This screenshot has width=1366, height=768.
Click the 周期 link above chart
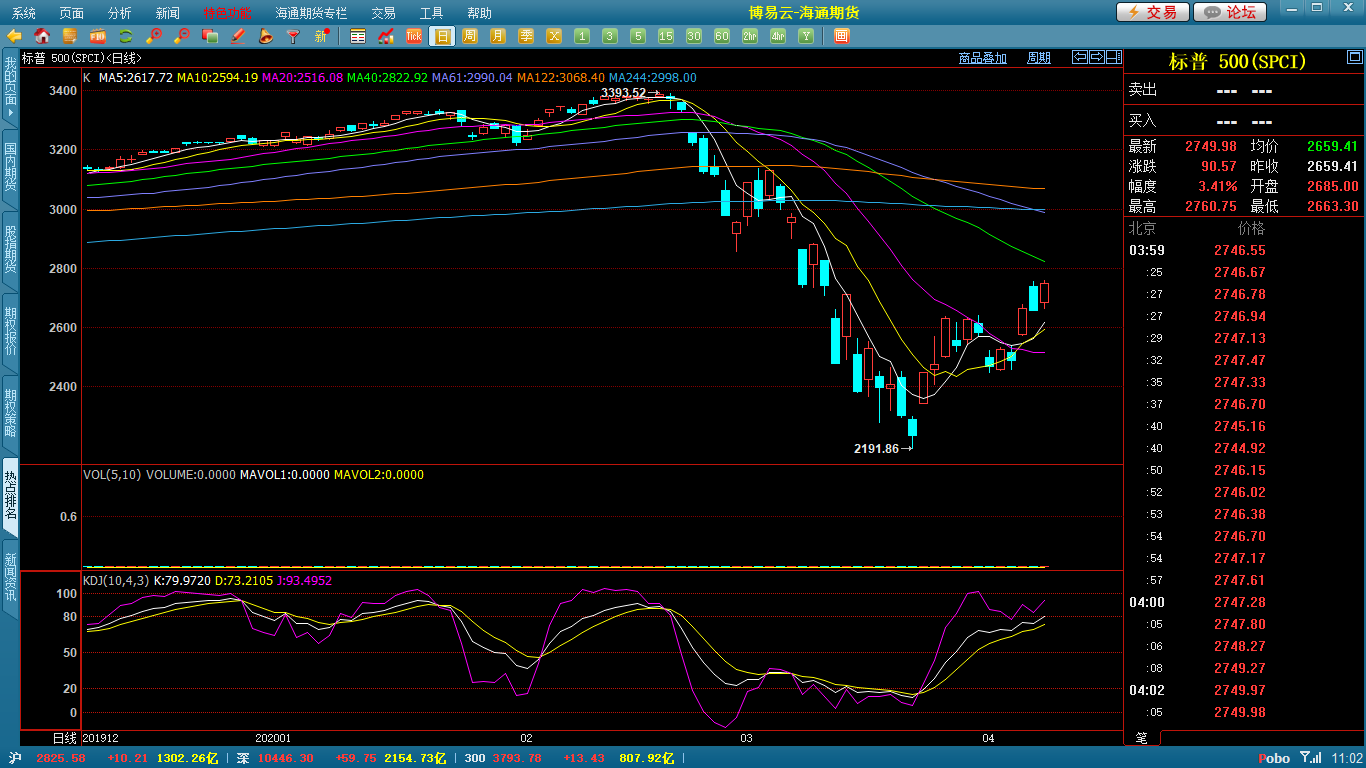pos(1039,58)
